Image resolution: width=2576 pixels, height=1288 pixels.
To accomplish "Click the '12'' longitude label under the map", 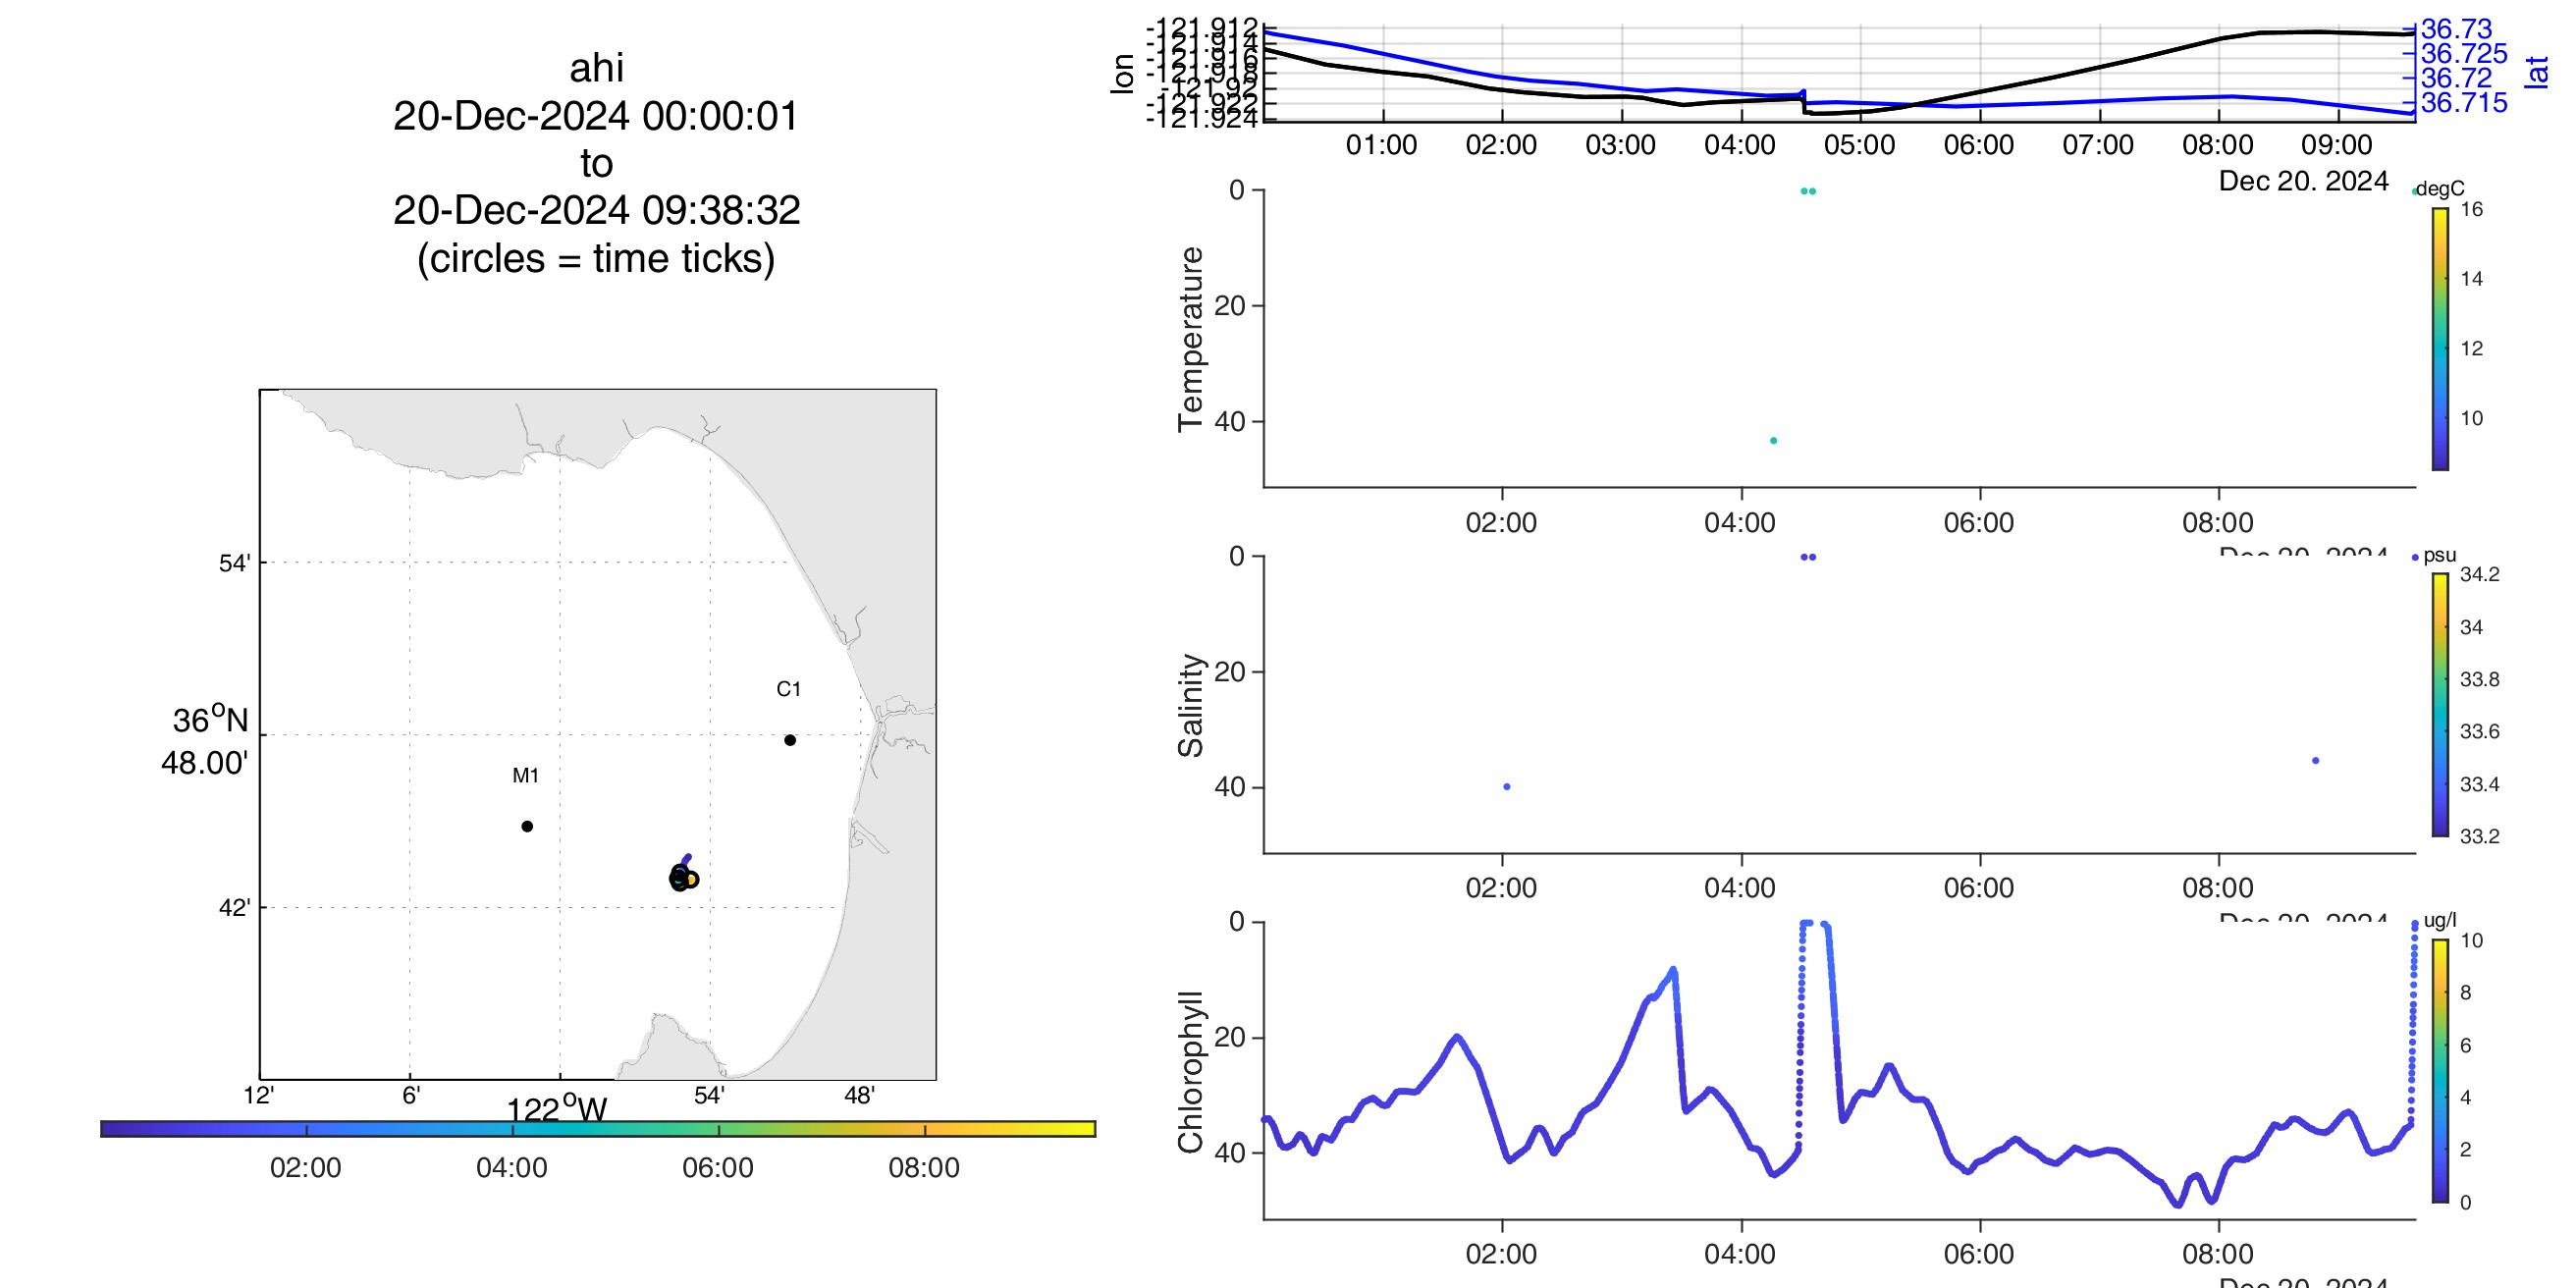I will pyautogui.click(x=258, y=1095).
